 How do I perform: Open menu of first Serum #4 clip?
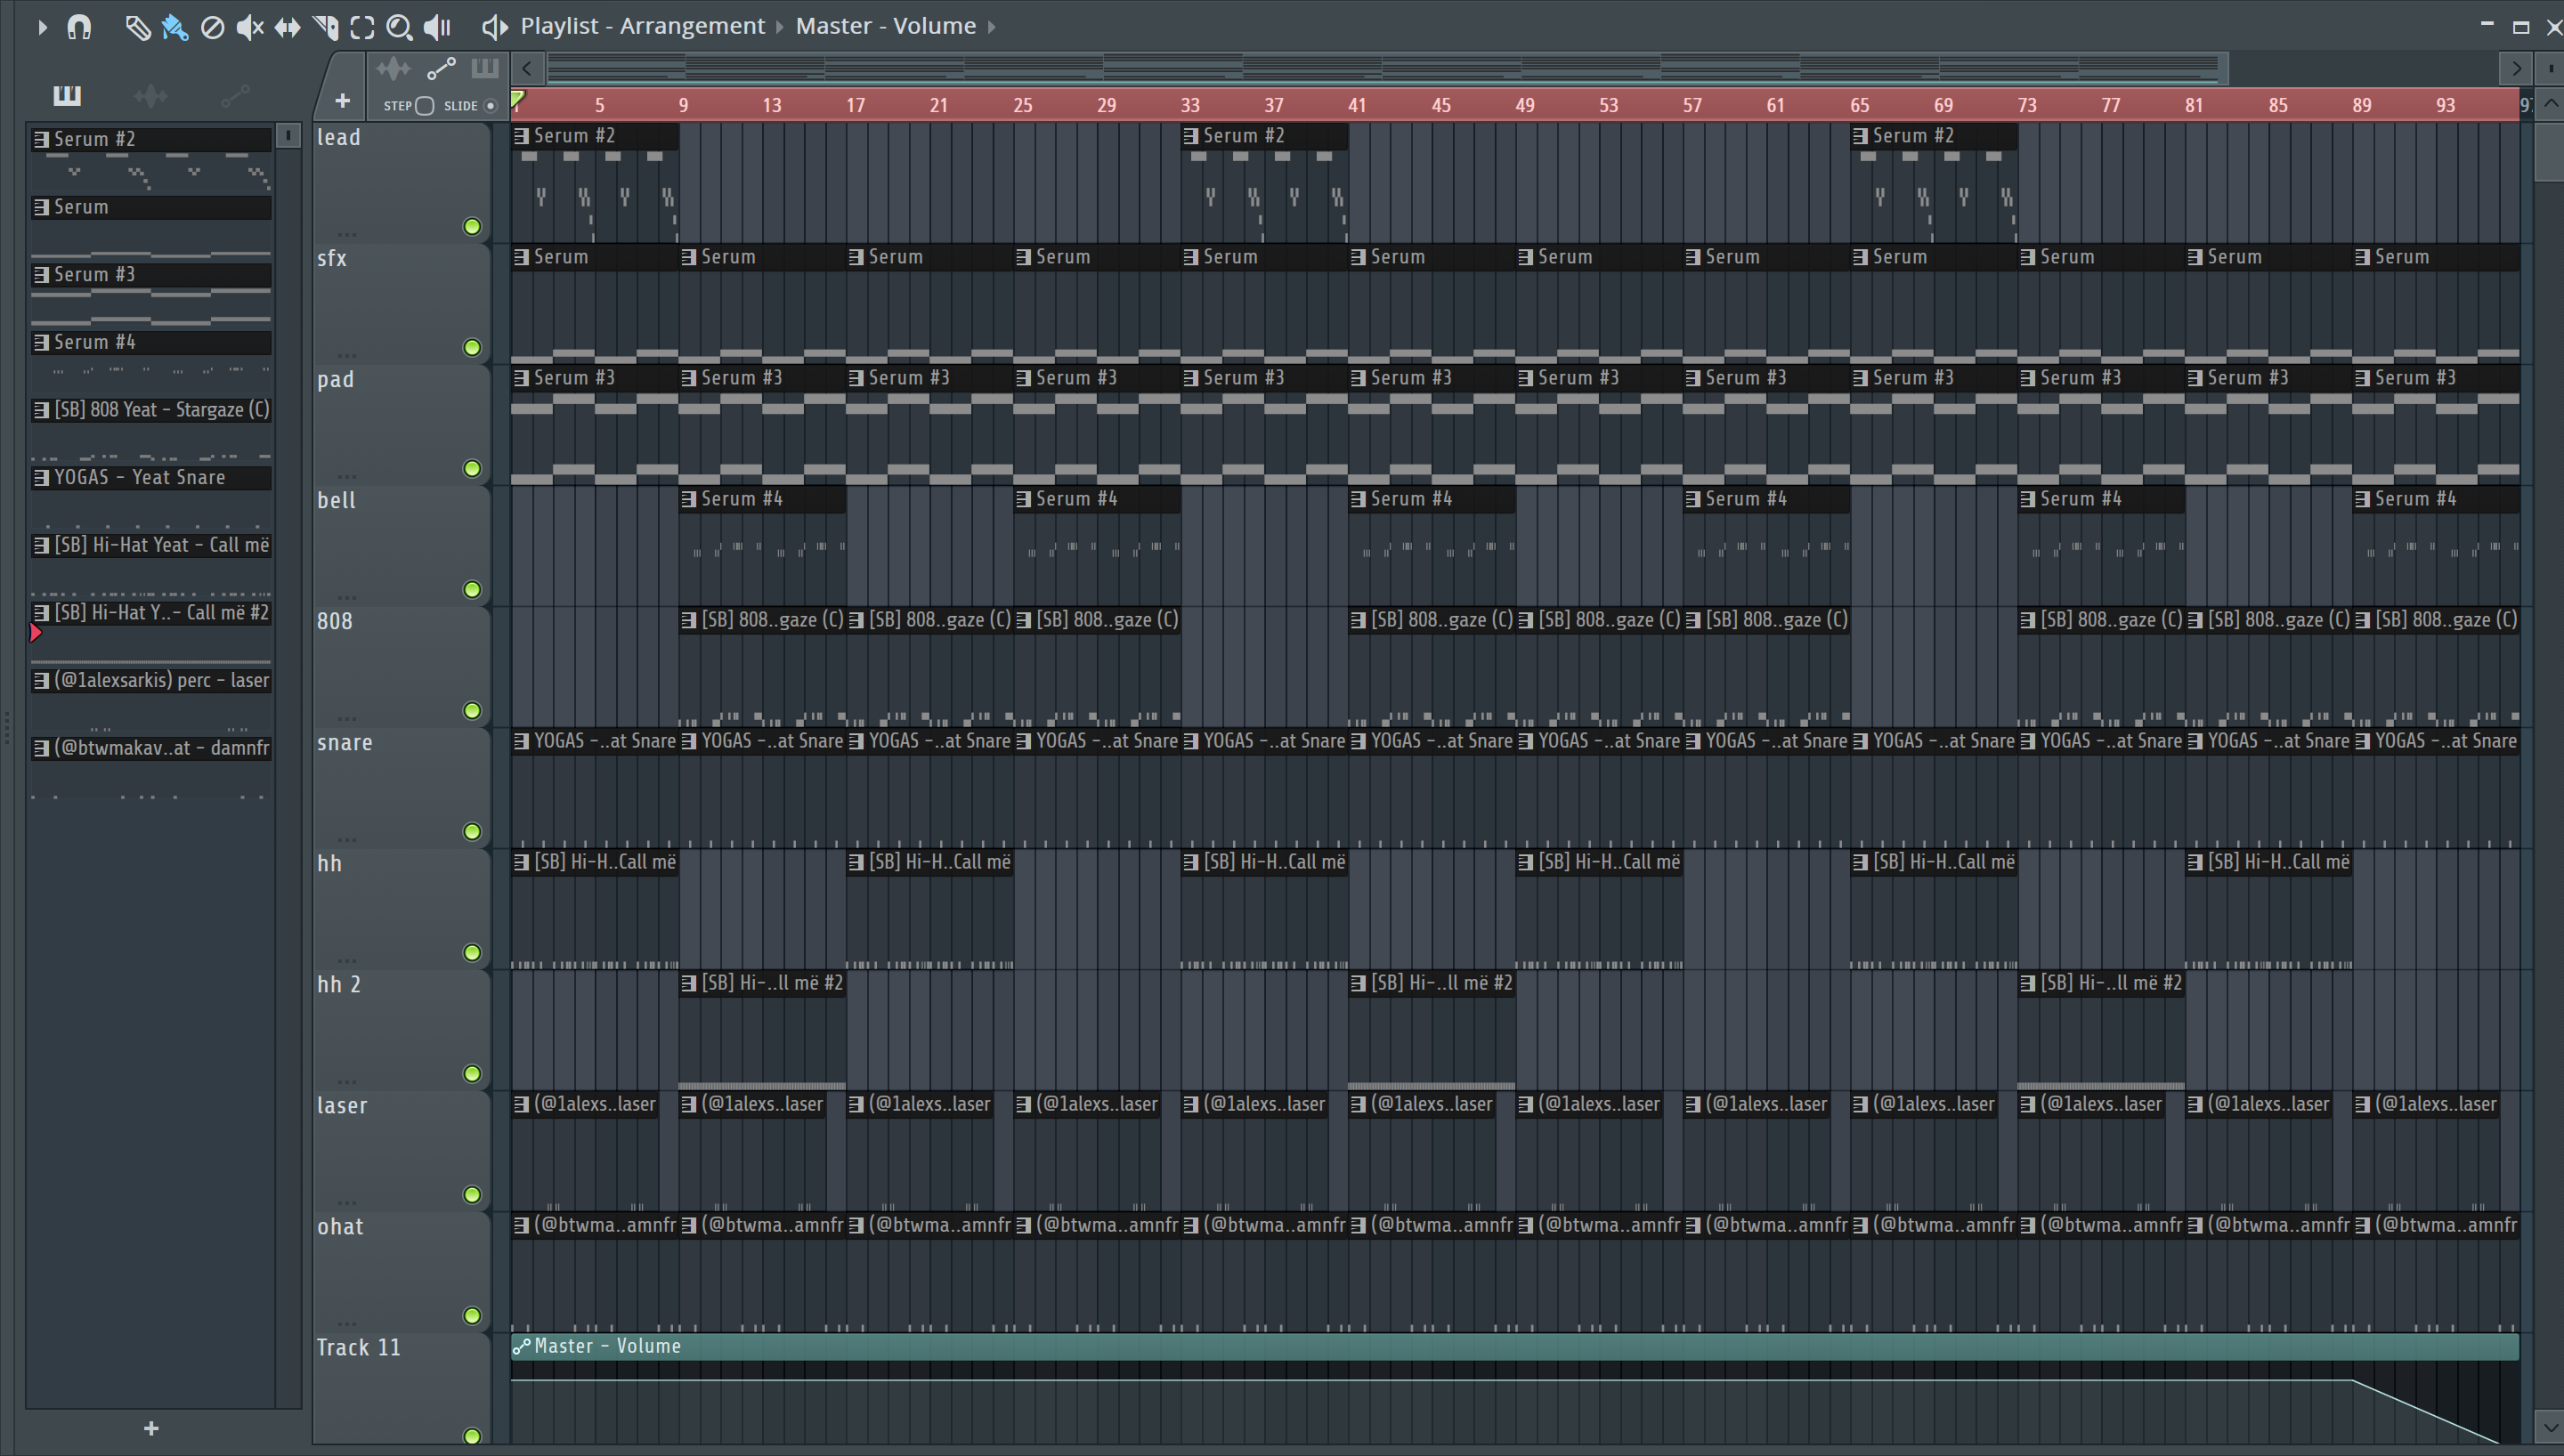coord(688,499)
